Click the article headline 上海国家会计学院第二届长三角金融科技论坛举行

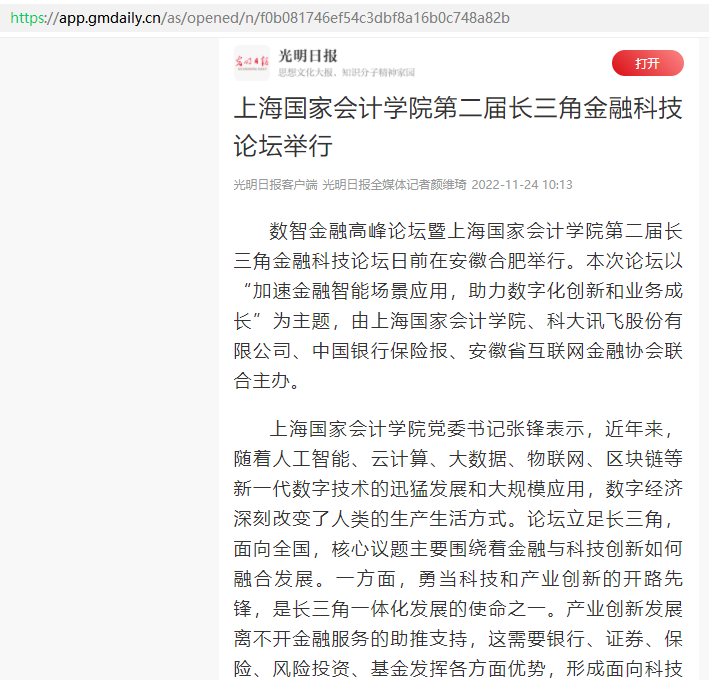[458, 126]
